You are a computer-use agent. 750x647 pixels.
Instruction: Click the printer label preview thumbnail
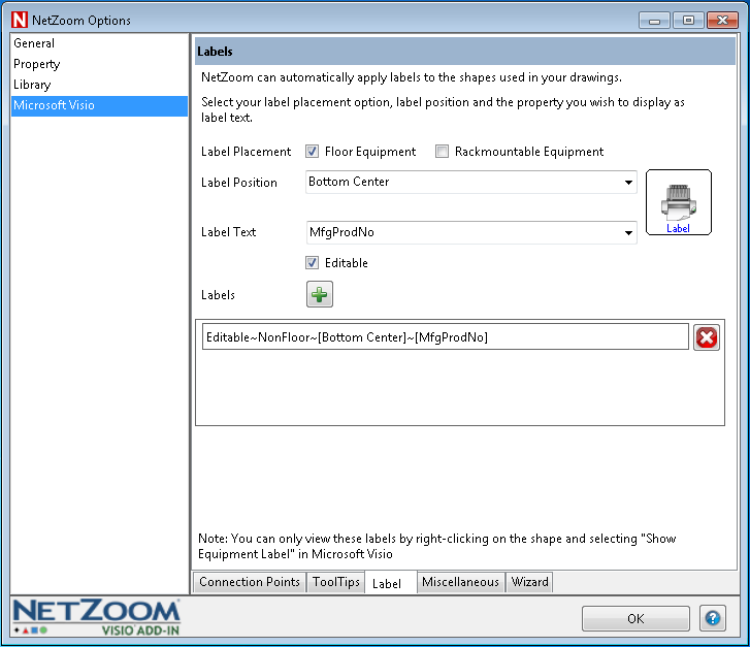[x=678, y=202]
